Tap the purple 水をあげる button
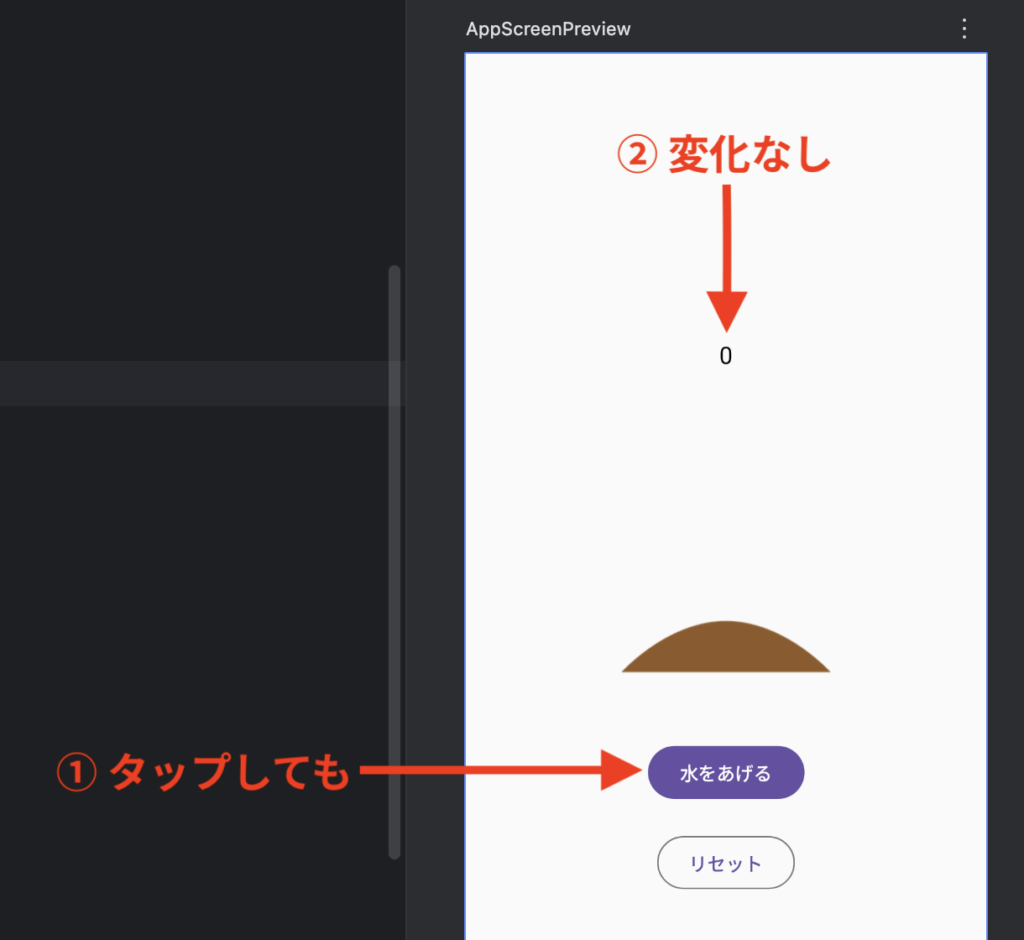Viewport: 1024px width, 940px height. [726, 773]
